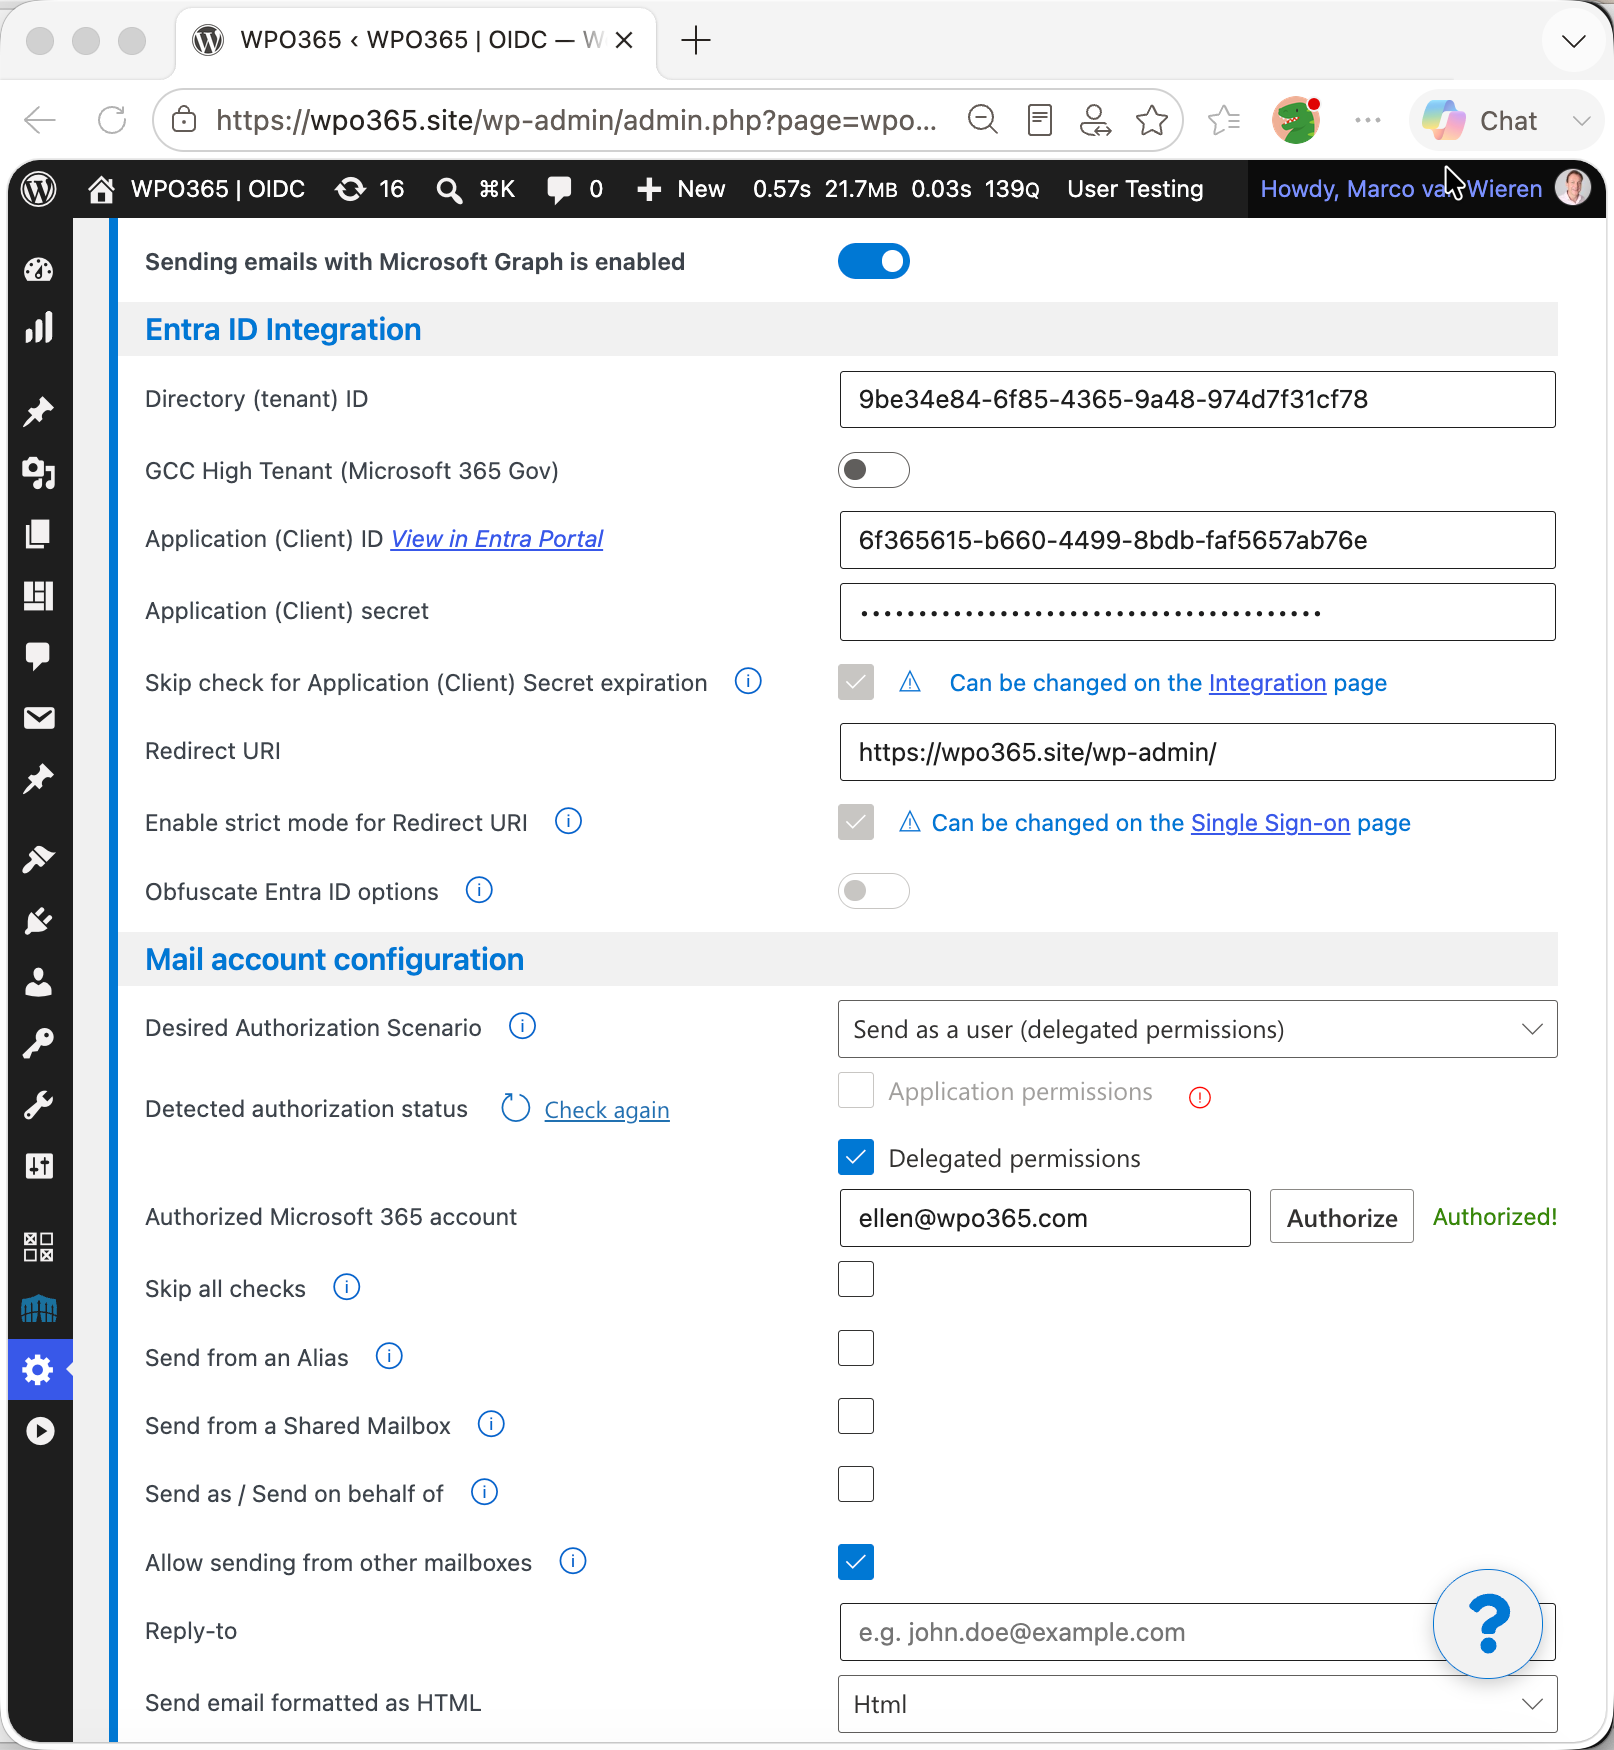1614x1750 pixels.
Task: Click the WPO365 | OIDC home icon
Action: click(101, 189)
